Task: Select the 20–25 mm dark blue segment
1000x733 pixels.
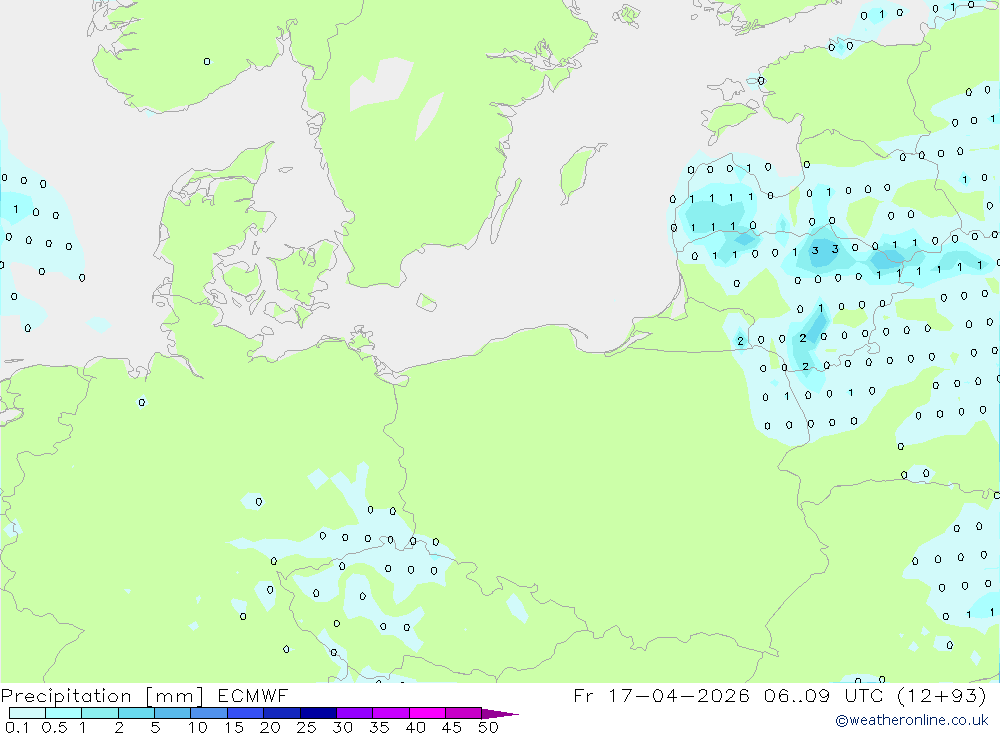Action: click(282, 713)
